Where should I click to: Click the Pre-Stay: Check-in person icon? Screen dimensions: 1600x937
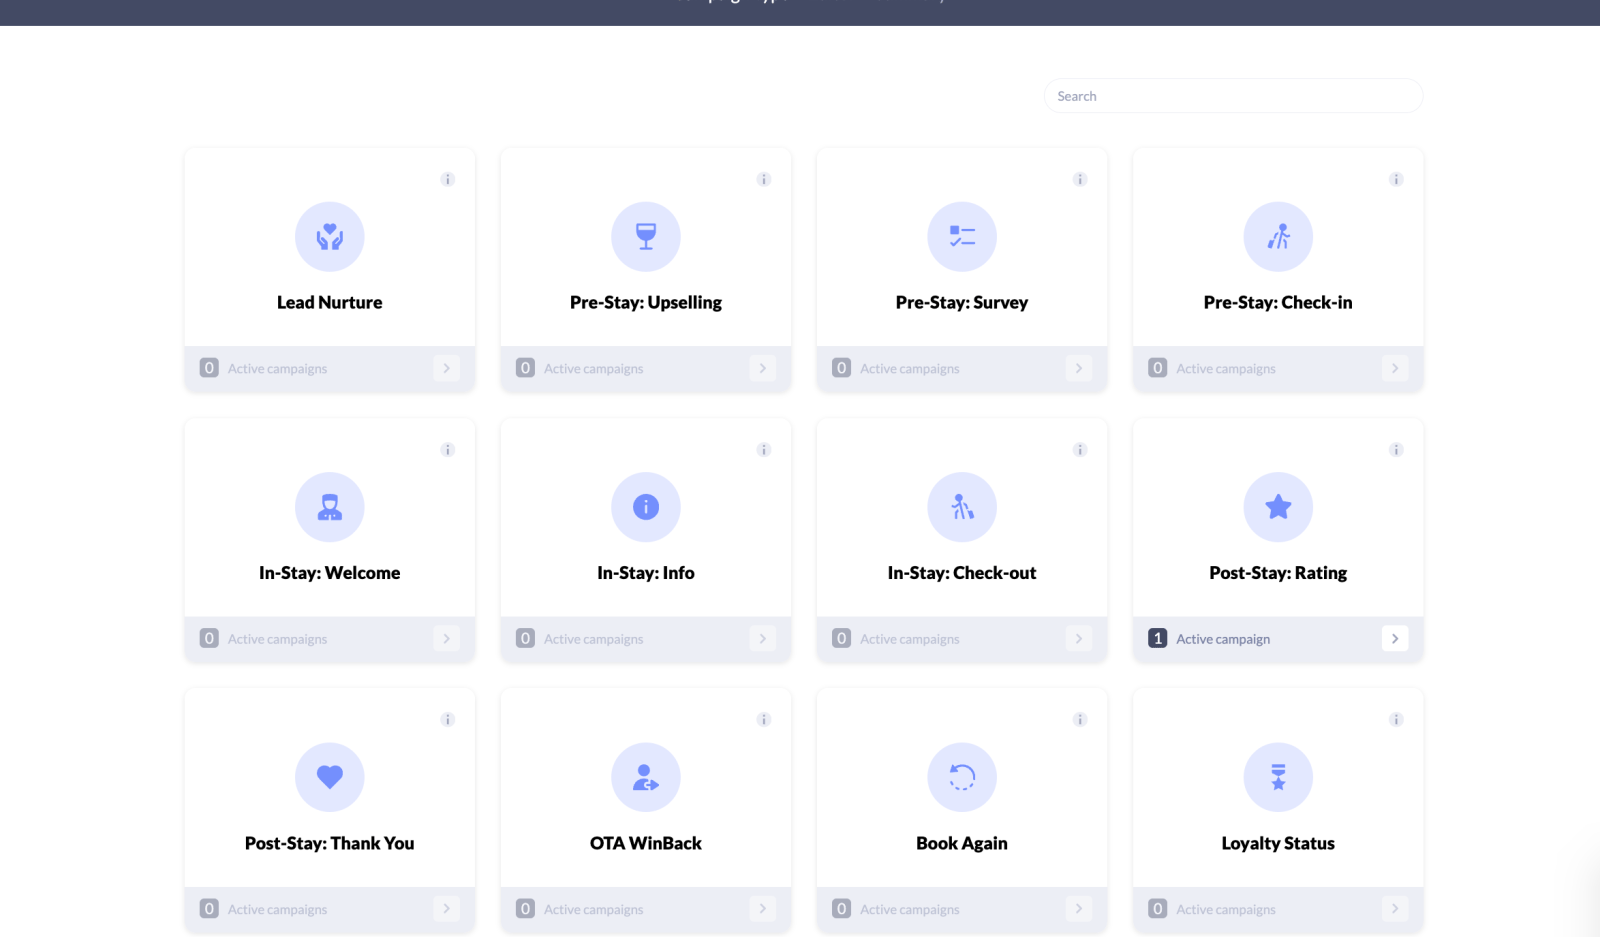click(1278, 237)
